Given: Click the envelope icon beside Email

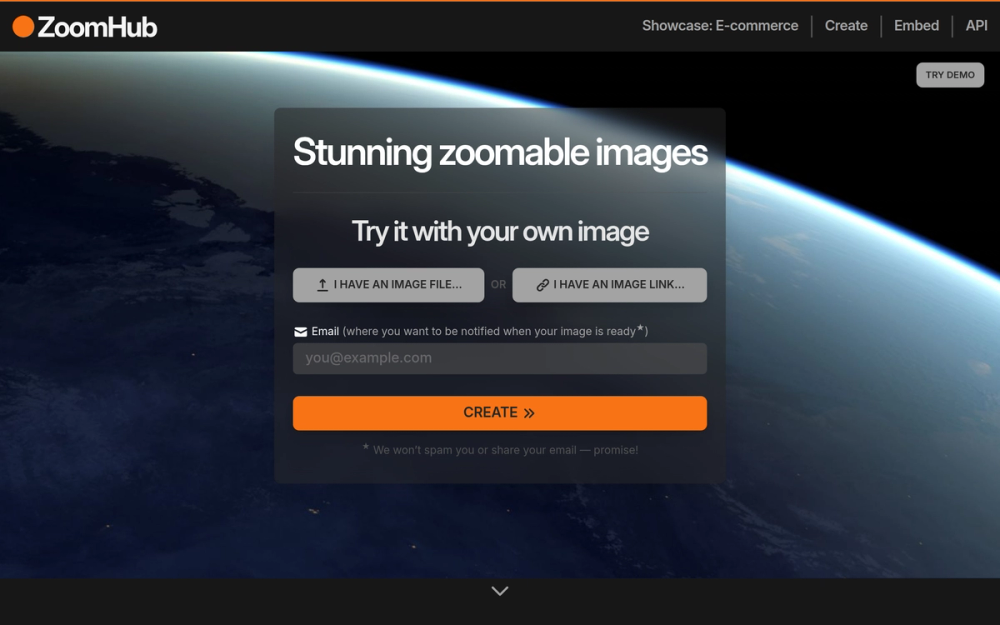Looking at the screenshot, I should coord(300,332).
